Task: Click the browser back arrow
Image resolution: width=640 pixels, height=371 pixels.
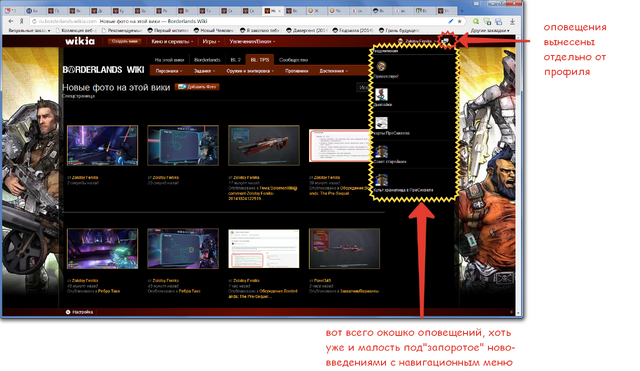Action: (11, 21)
